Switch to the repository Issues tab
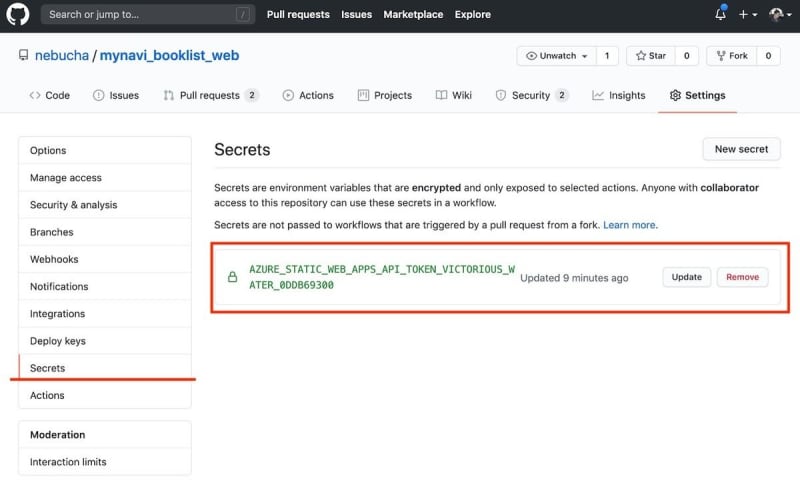800x487 pixels. coord(116,95)
